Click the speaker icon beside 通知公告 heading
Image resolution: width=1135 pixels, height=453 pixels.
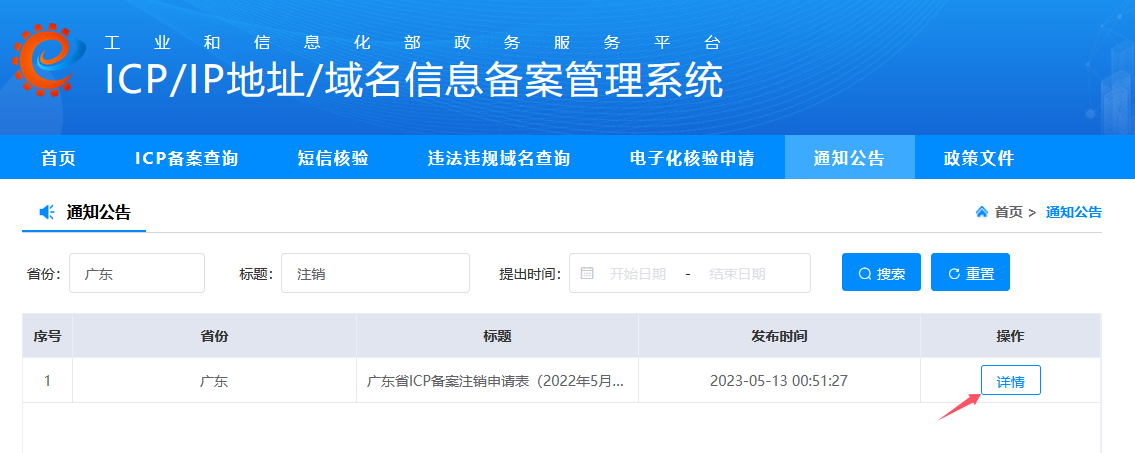point(47,212)
